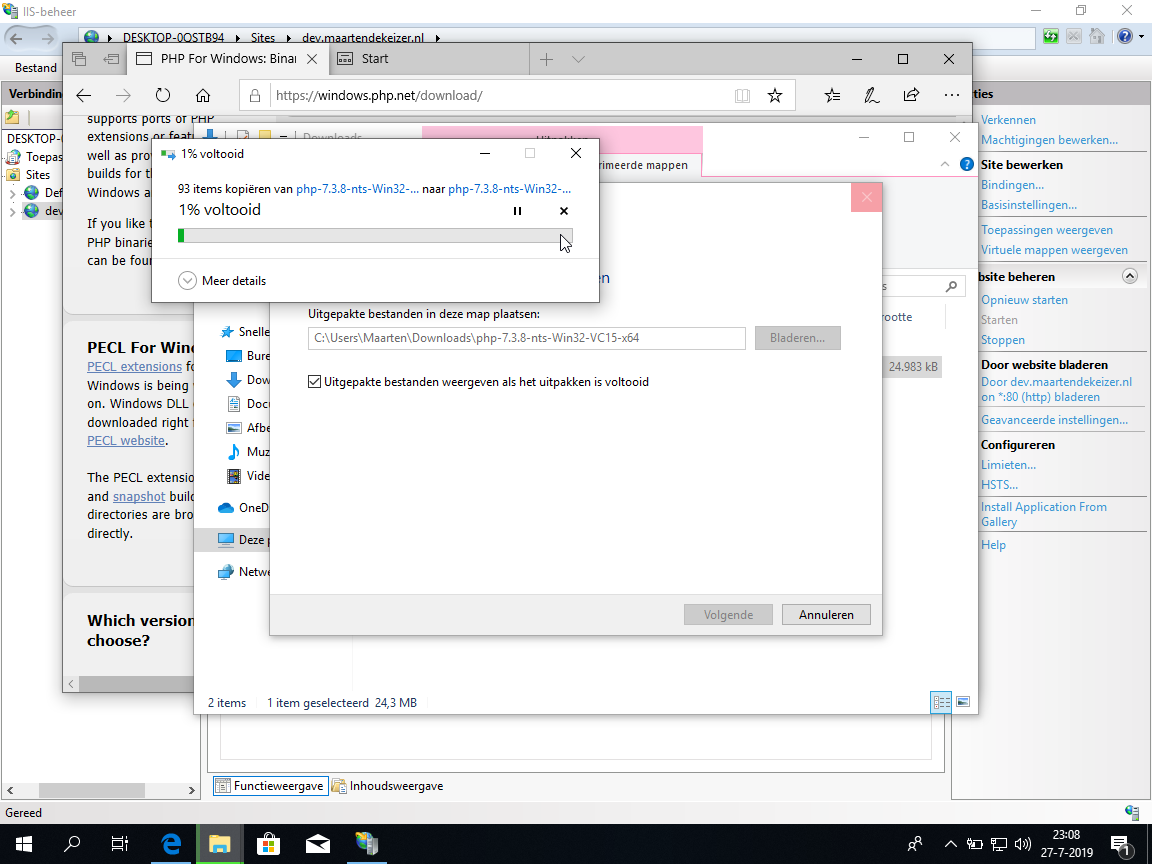Viewport: 1152px width, 864px height.
Task: Go to Edge's home page
Action: click(203, 96)
